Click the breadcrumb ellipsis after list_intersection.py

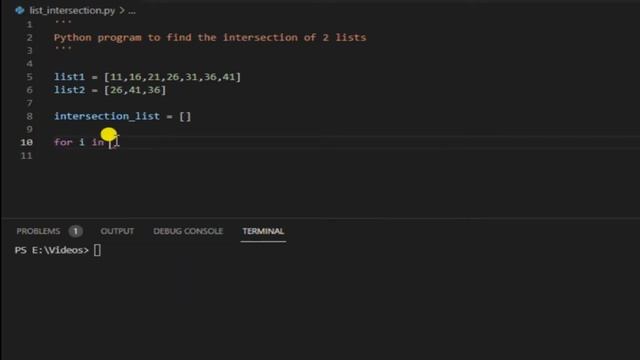pyautogui.click(x=132, y=11)
